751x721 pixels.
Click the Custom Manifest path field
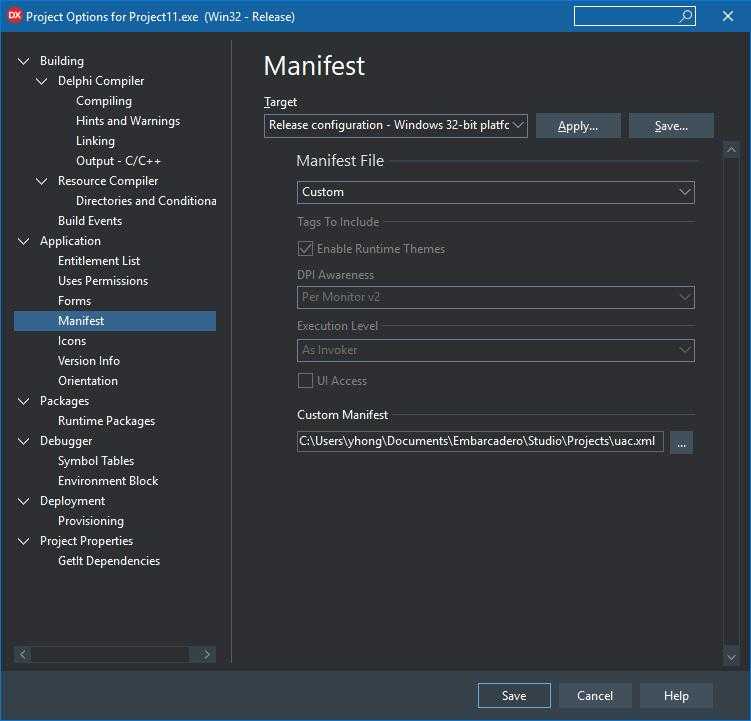480,441
